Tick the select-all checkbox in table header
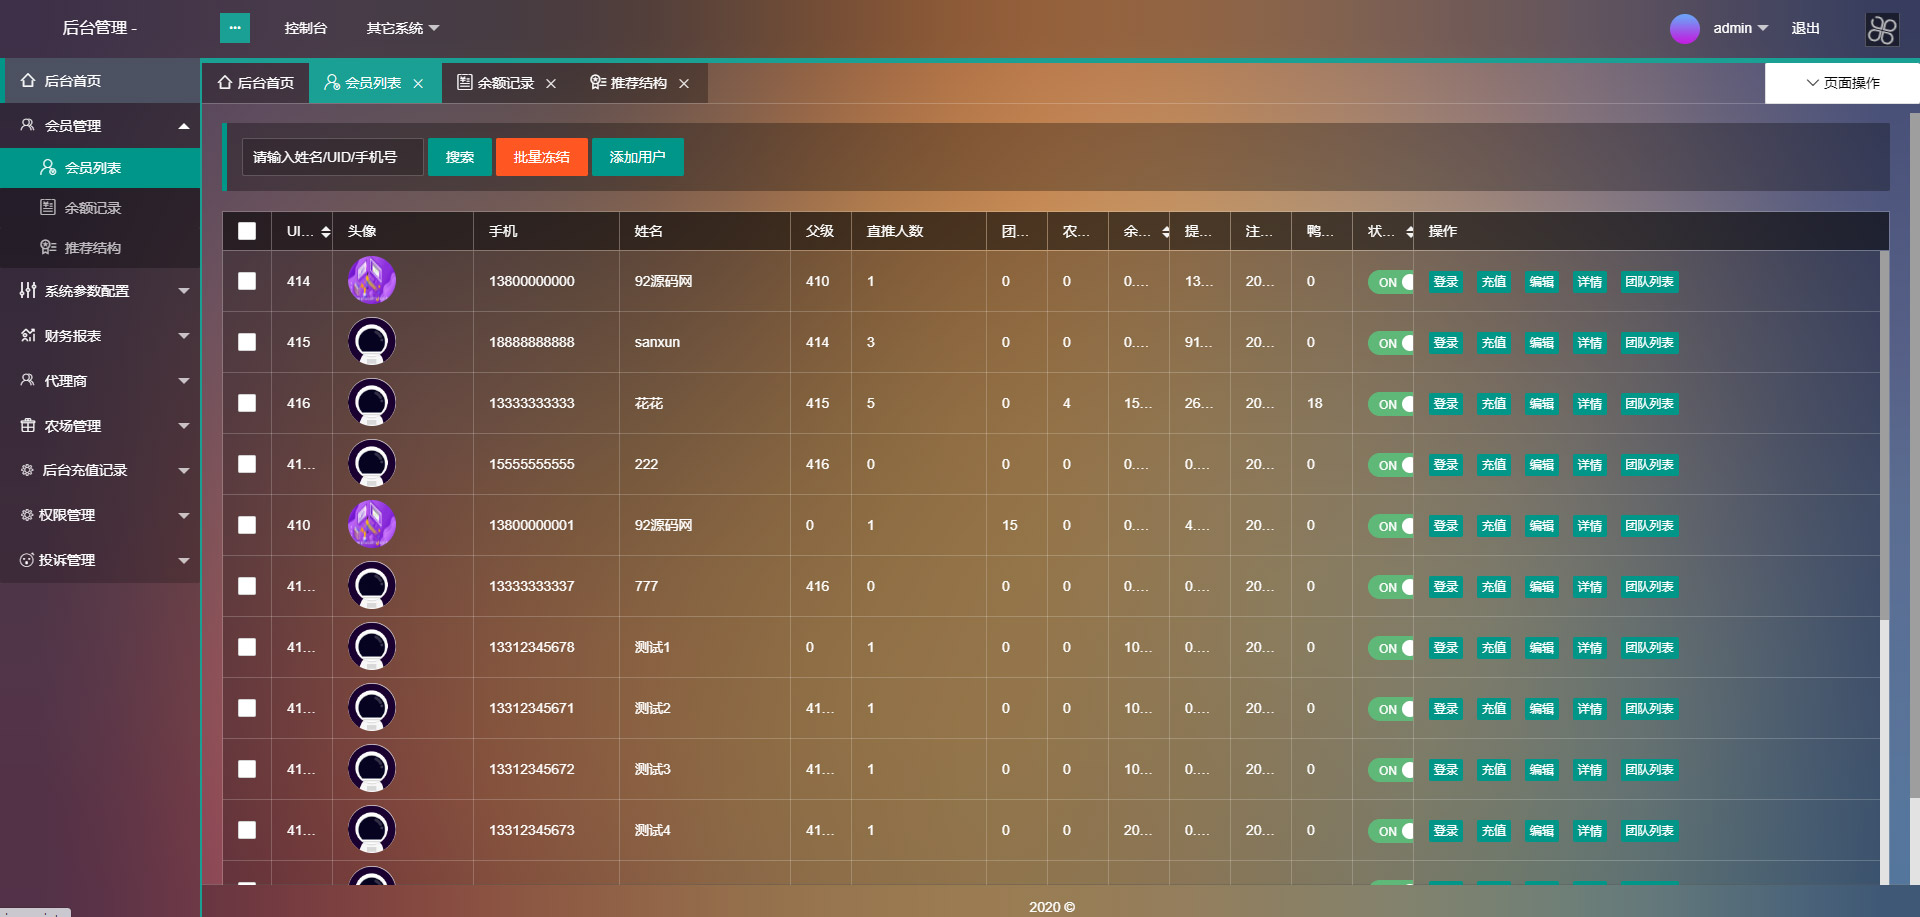 point(247,231)
